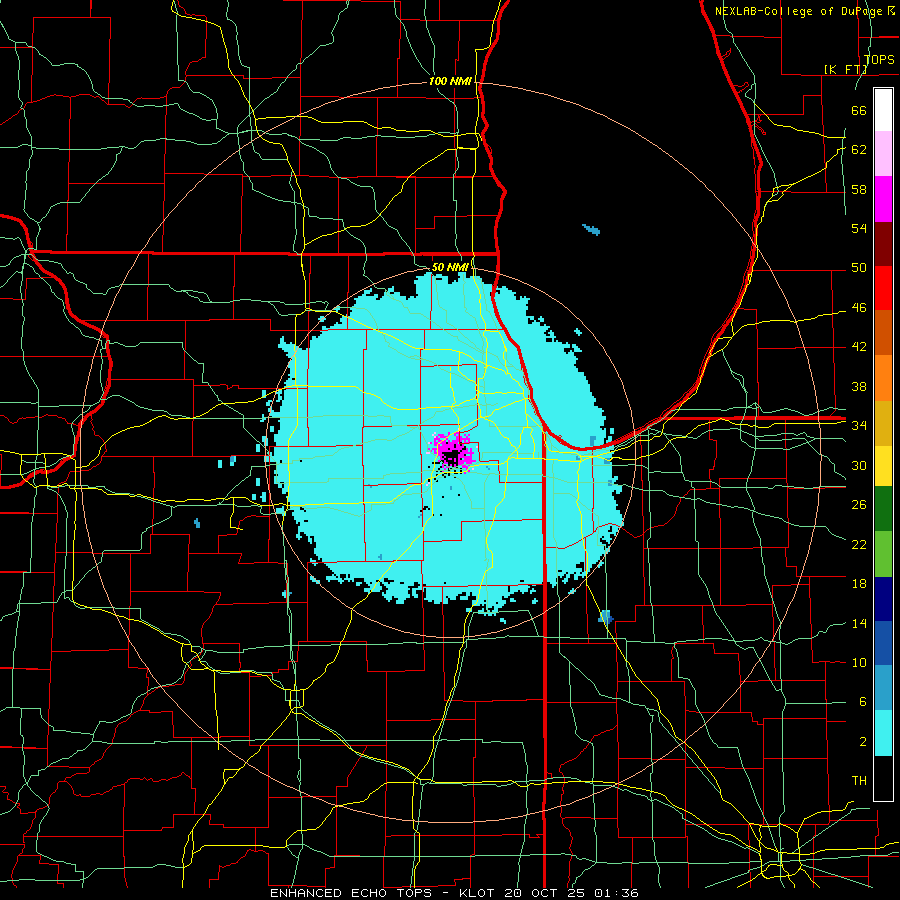Click the '58' legend value
Screen dimensions: 900x900
[859, 189]
